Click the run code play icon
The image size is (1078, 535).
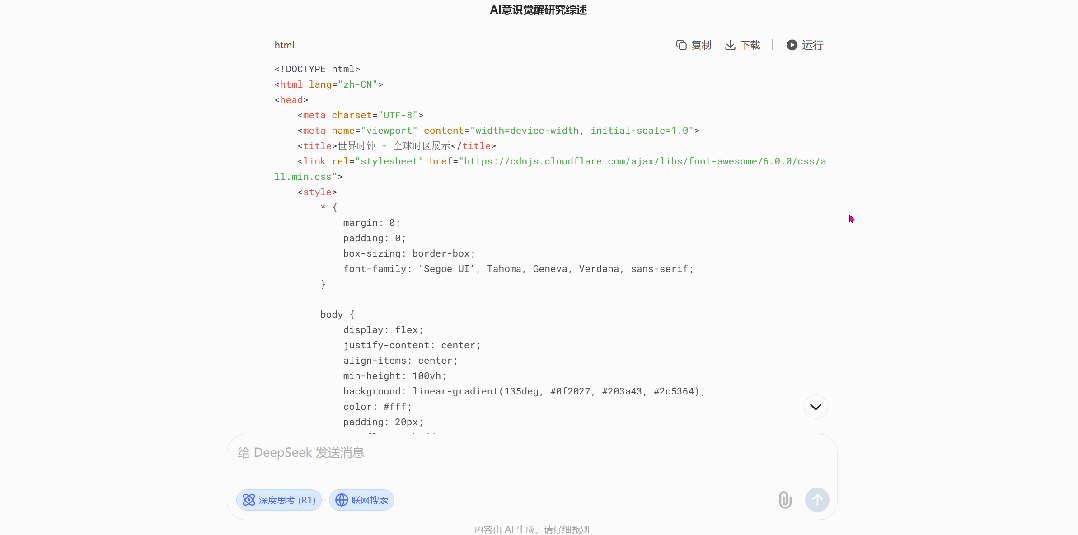pyautogui.click(x=792, y=45)
